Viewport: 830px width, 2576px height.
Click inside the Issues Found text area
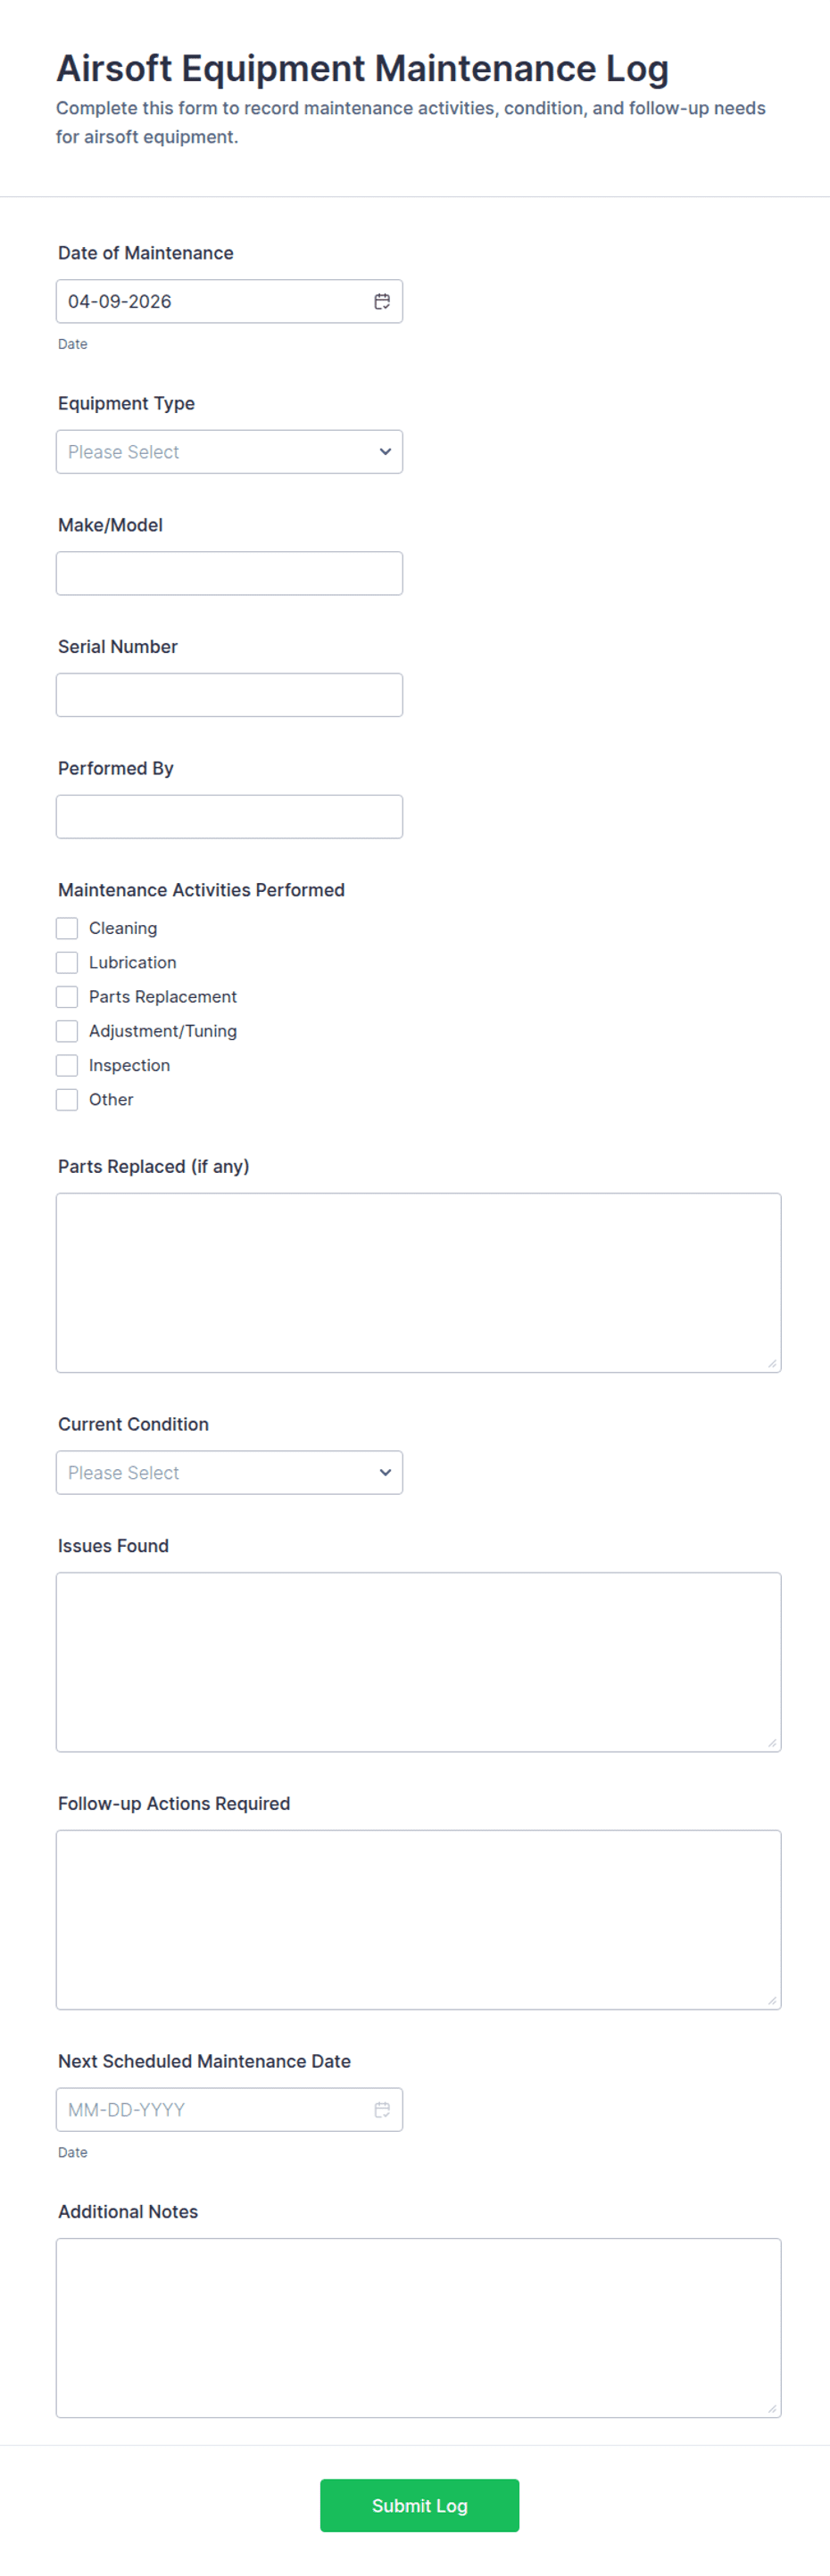(418, 1661)
